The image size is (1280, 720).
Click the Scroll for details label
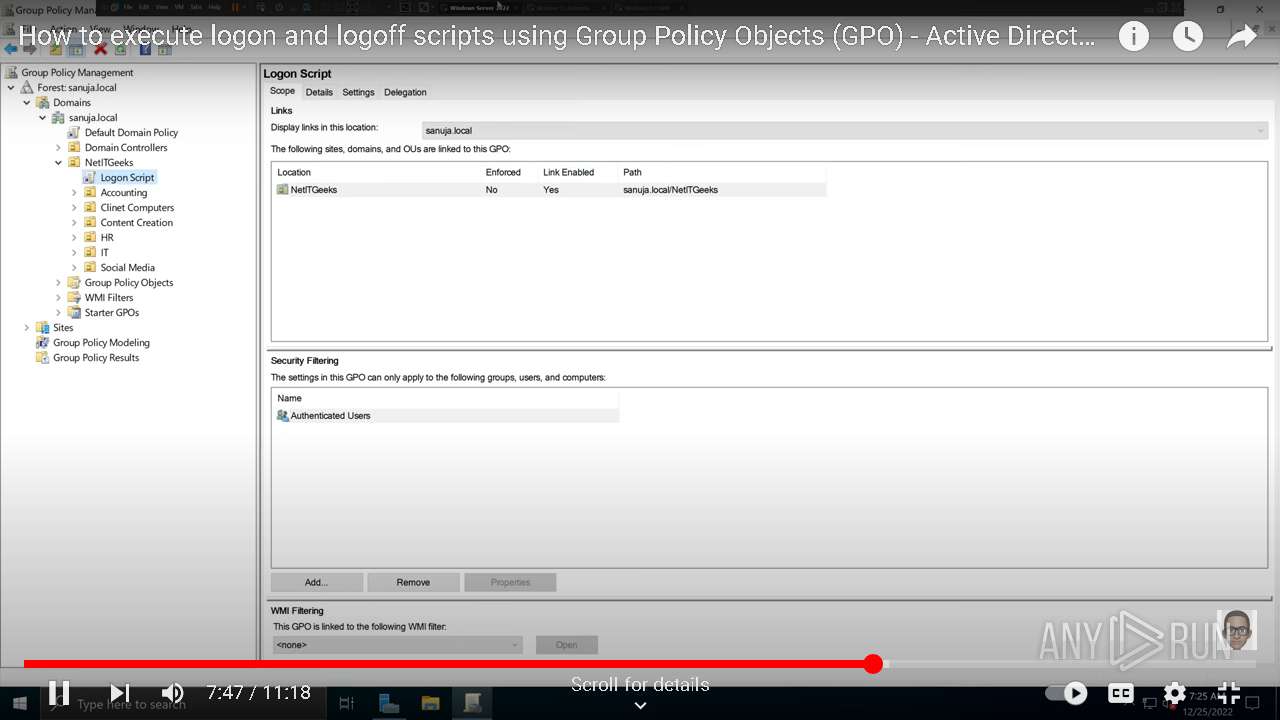click(640, 685)
